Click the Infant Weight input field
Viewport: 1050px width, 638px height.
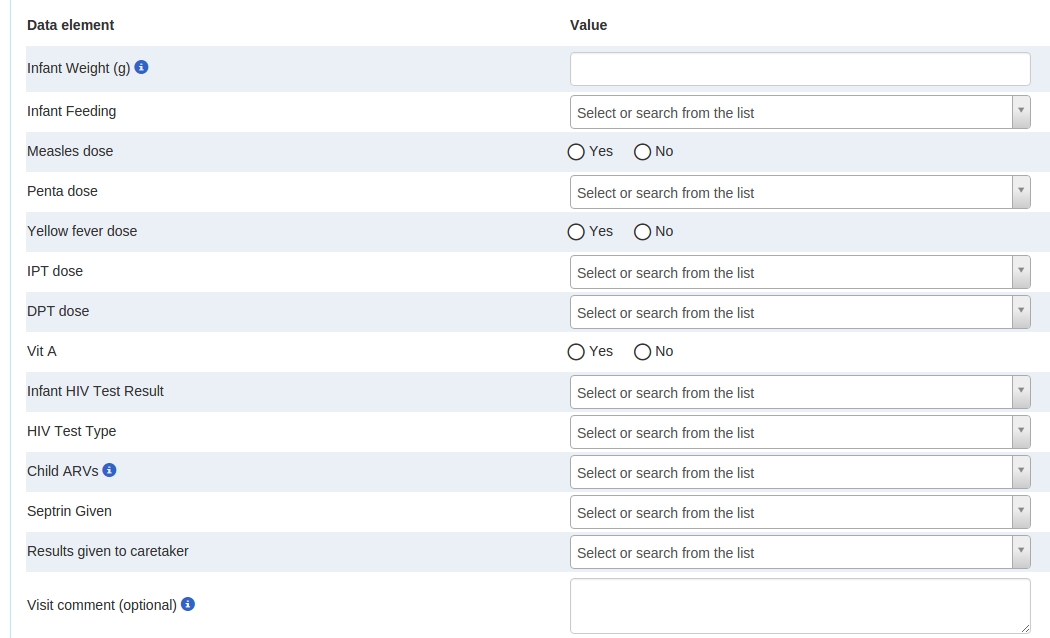coord(800,69)
